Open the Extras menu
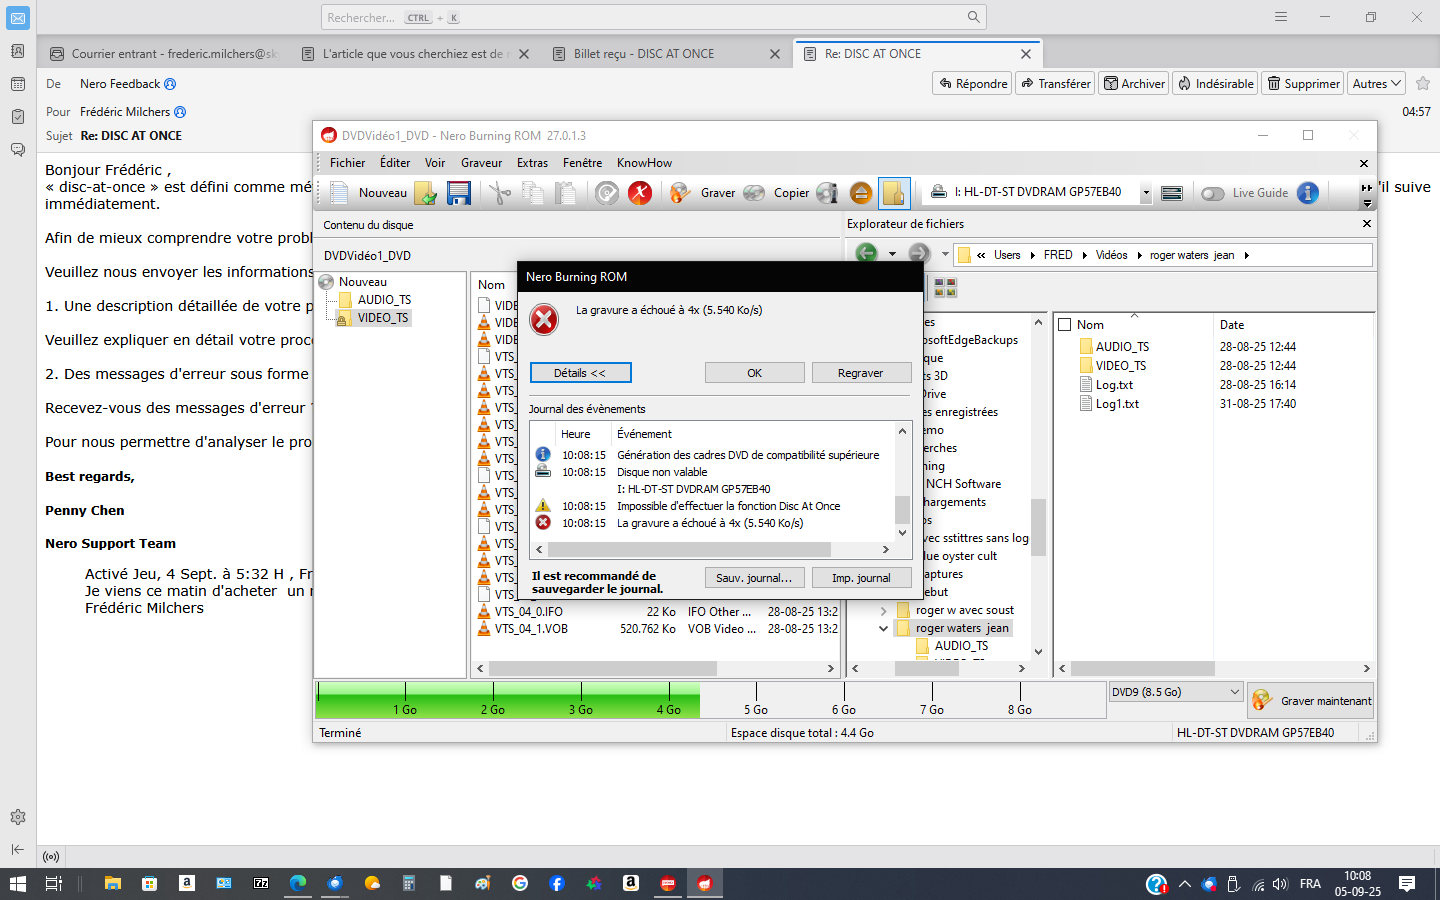The height and width of the screenshot is (900, 1440). (x=532, y=163)
